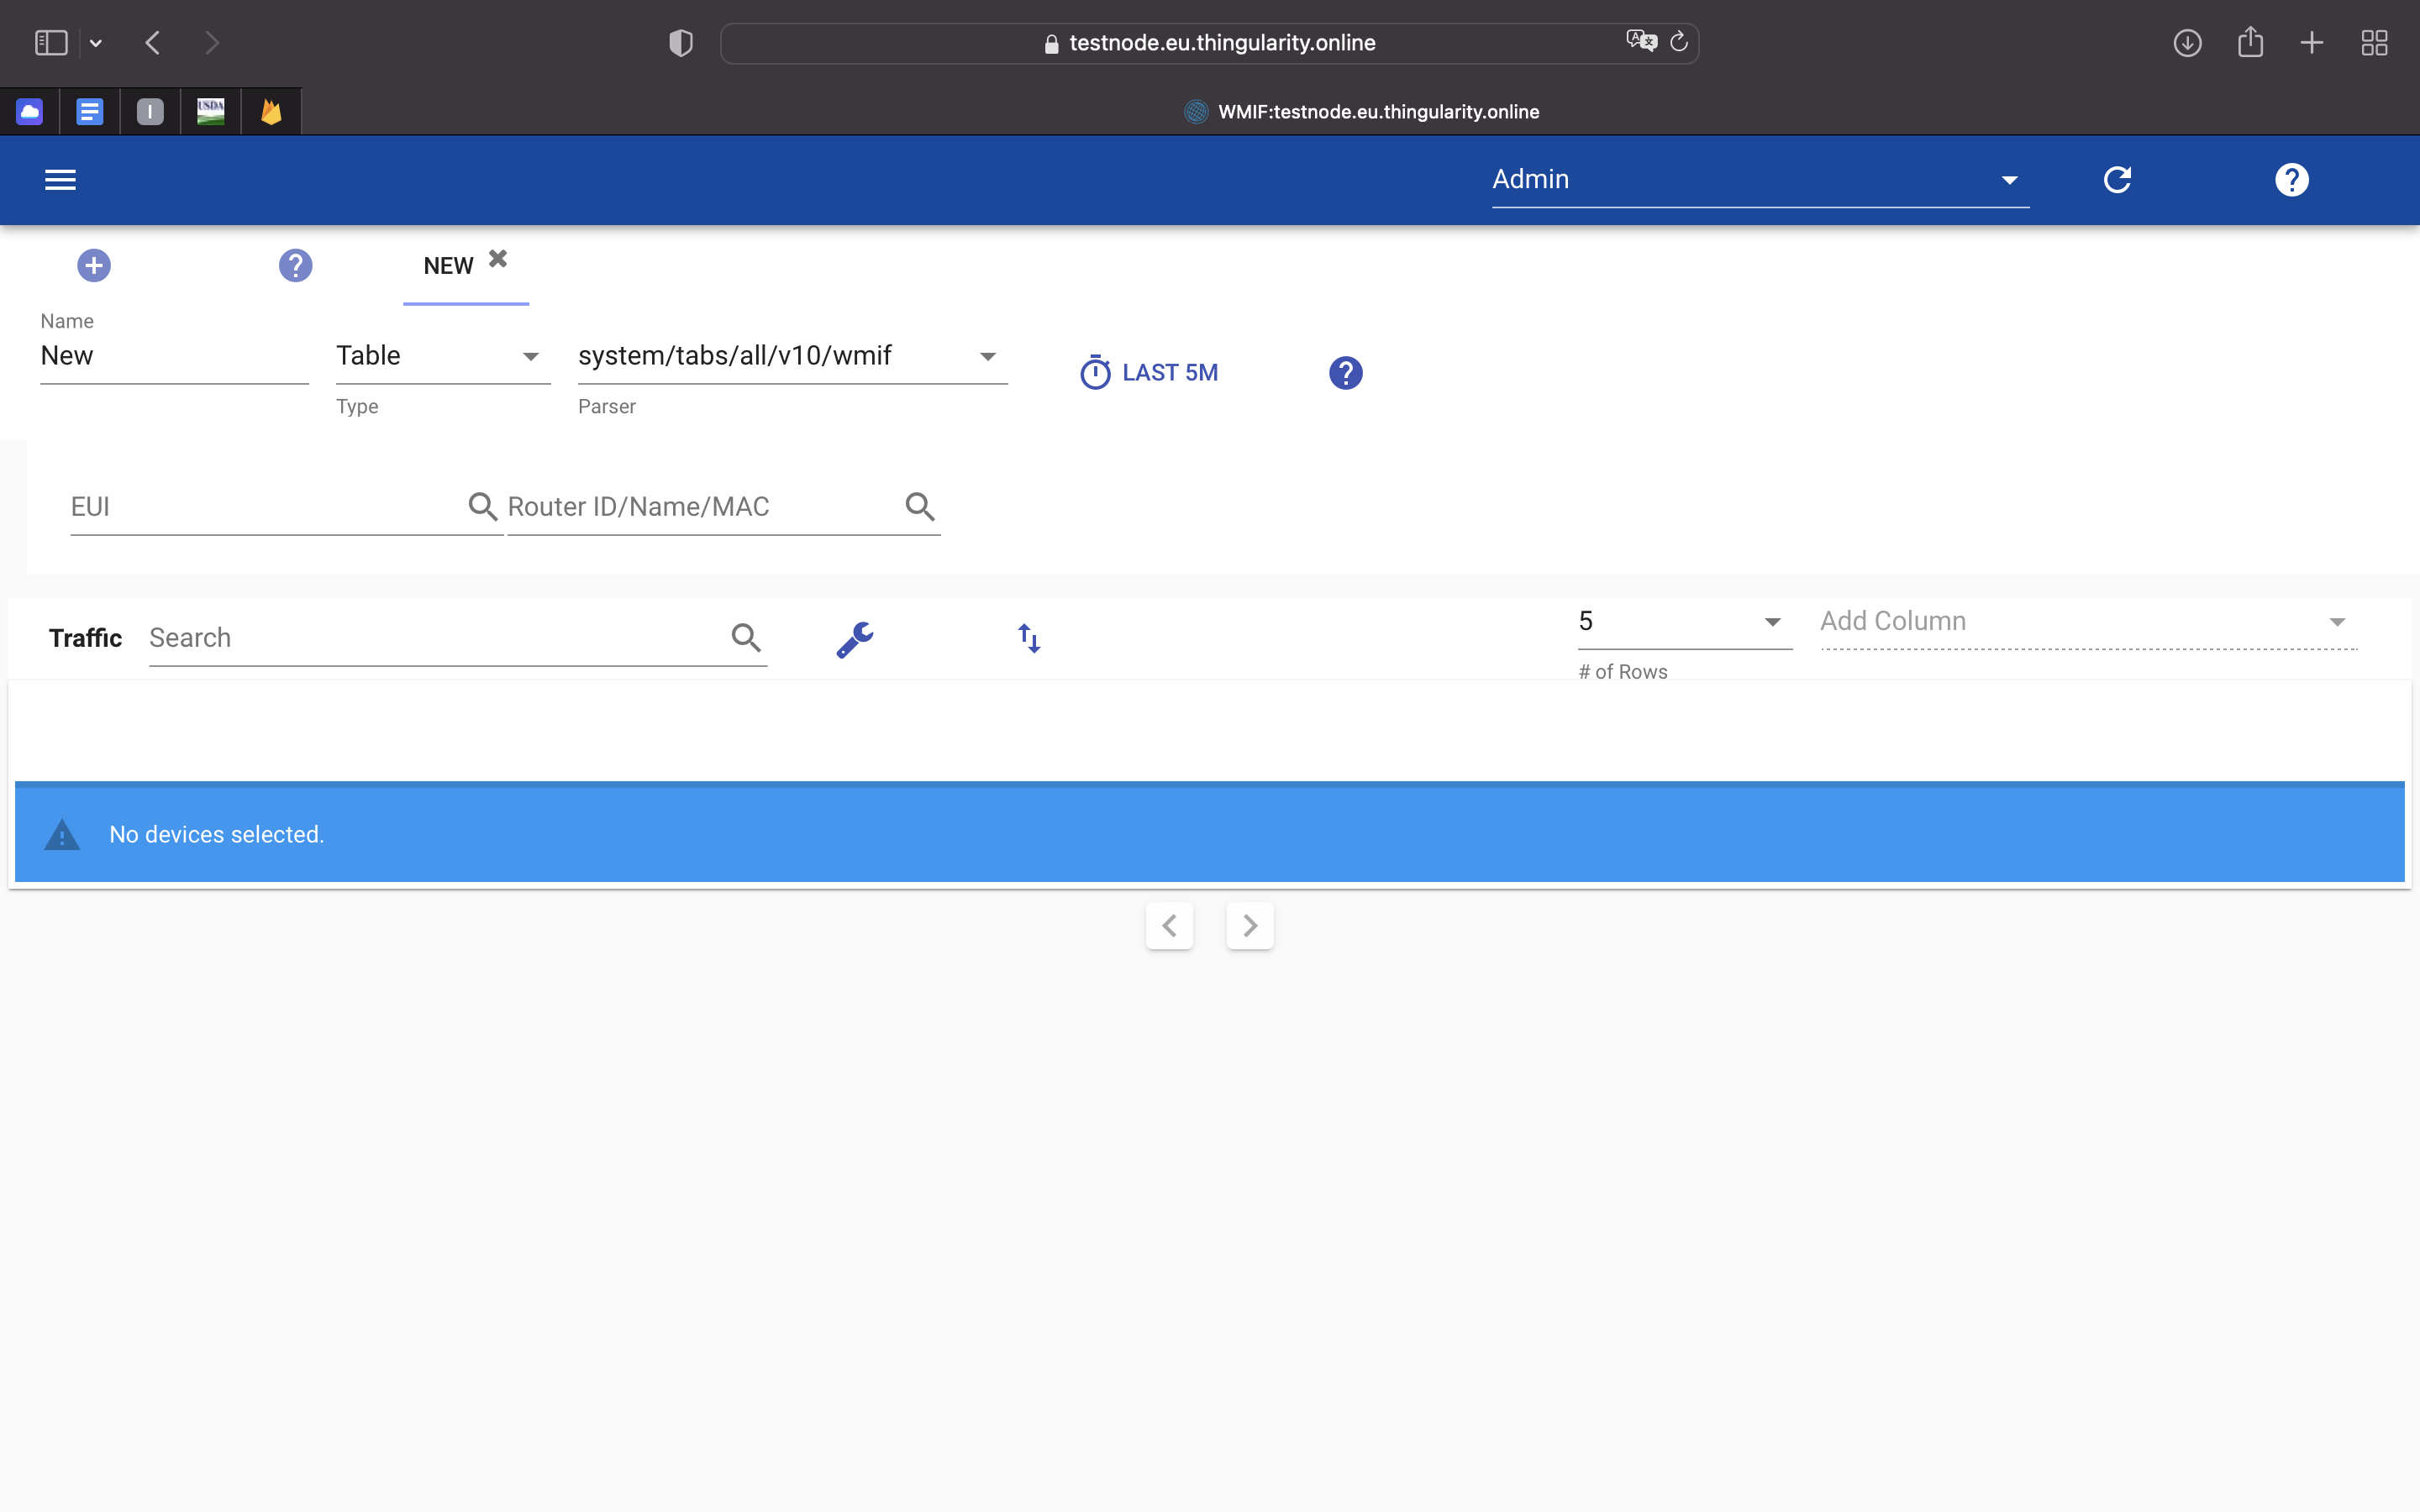Expand the # of Rows dropdown
The width and height of the screenshot is (2420, 1512).
pyautogui.click(x=1684, y=622)
